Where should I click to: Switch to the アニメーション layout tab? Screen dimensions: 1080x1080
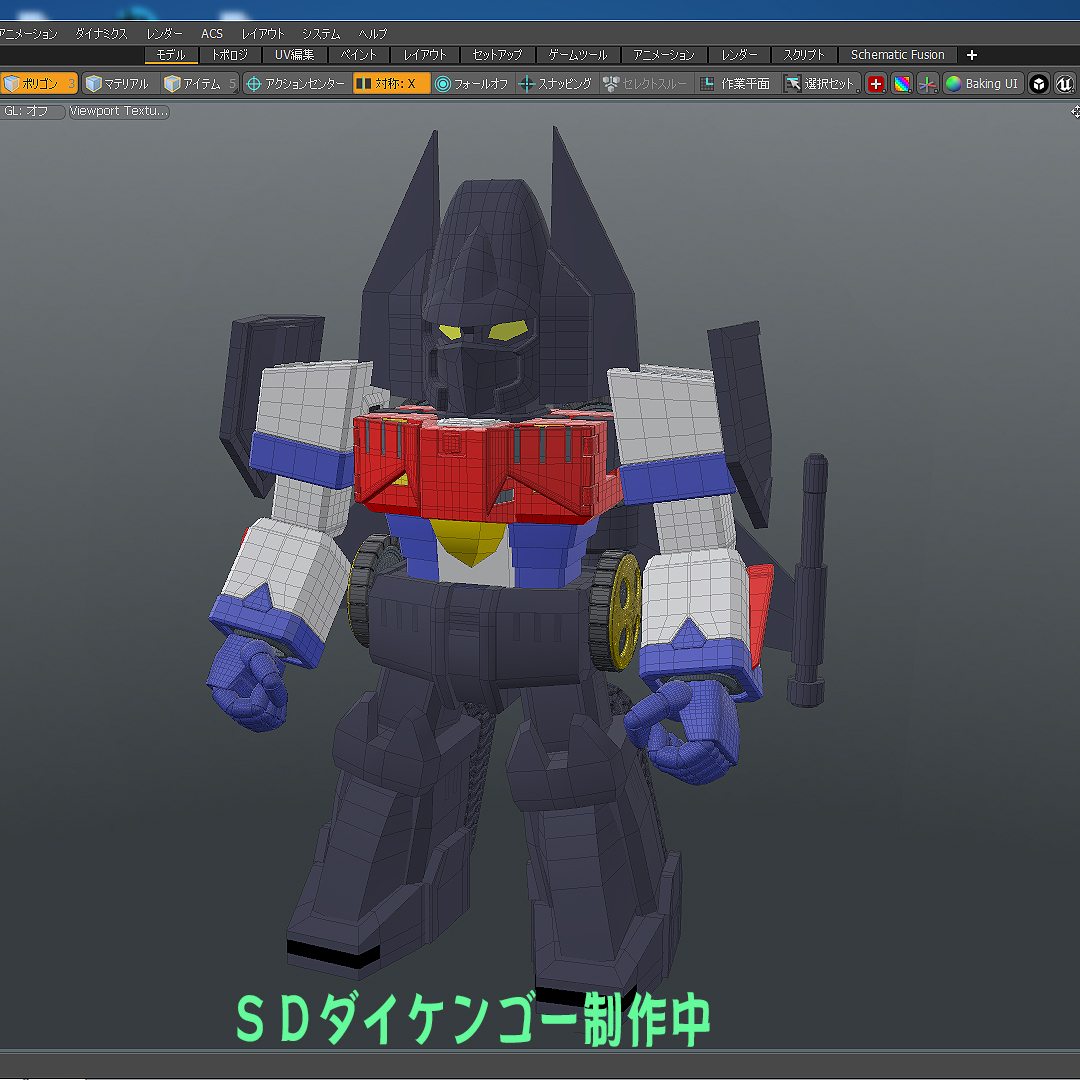click(664, 54)
